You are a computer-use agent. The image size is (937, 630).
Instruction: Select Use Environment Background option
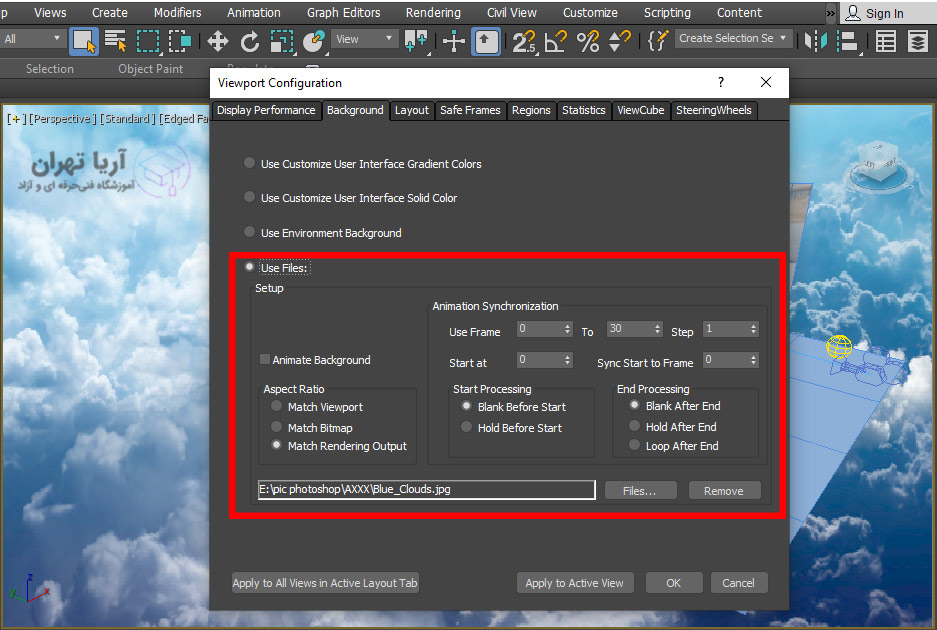[x=249, y=233]
